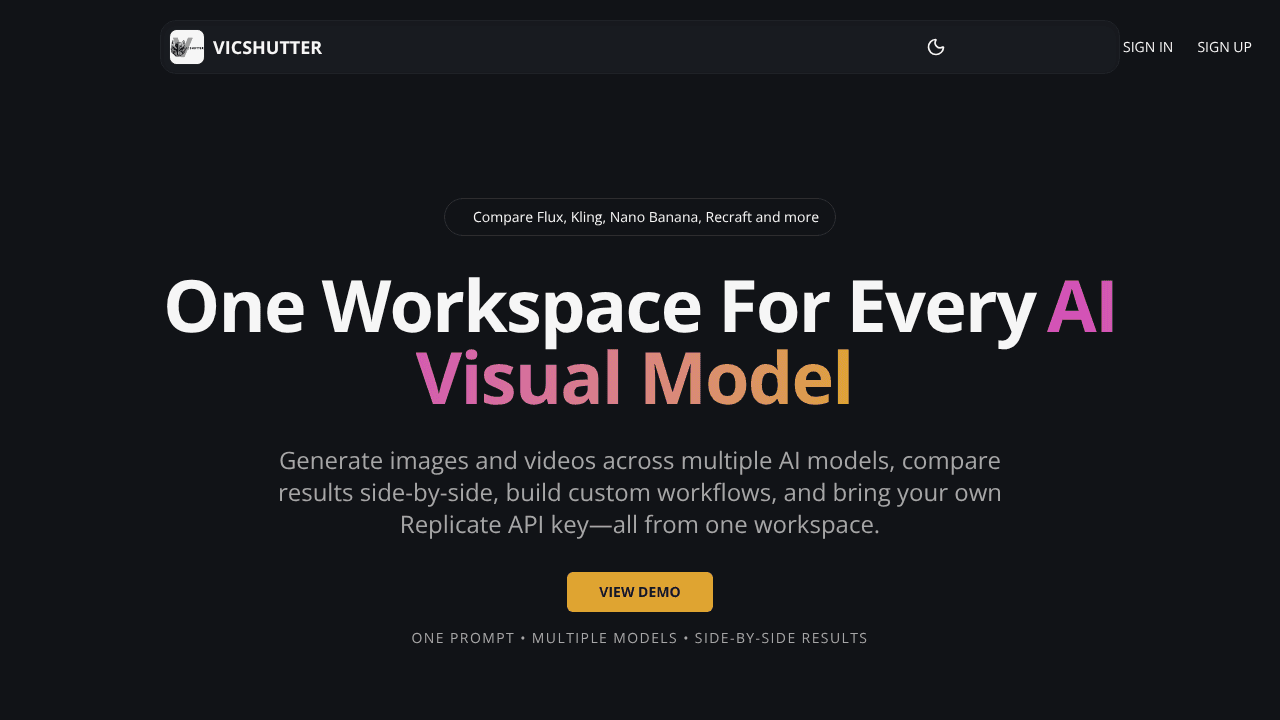Open the SIGN UP link
The height and width of the screenshot is (720, 1280).
(x=1224, y=47)
